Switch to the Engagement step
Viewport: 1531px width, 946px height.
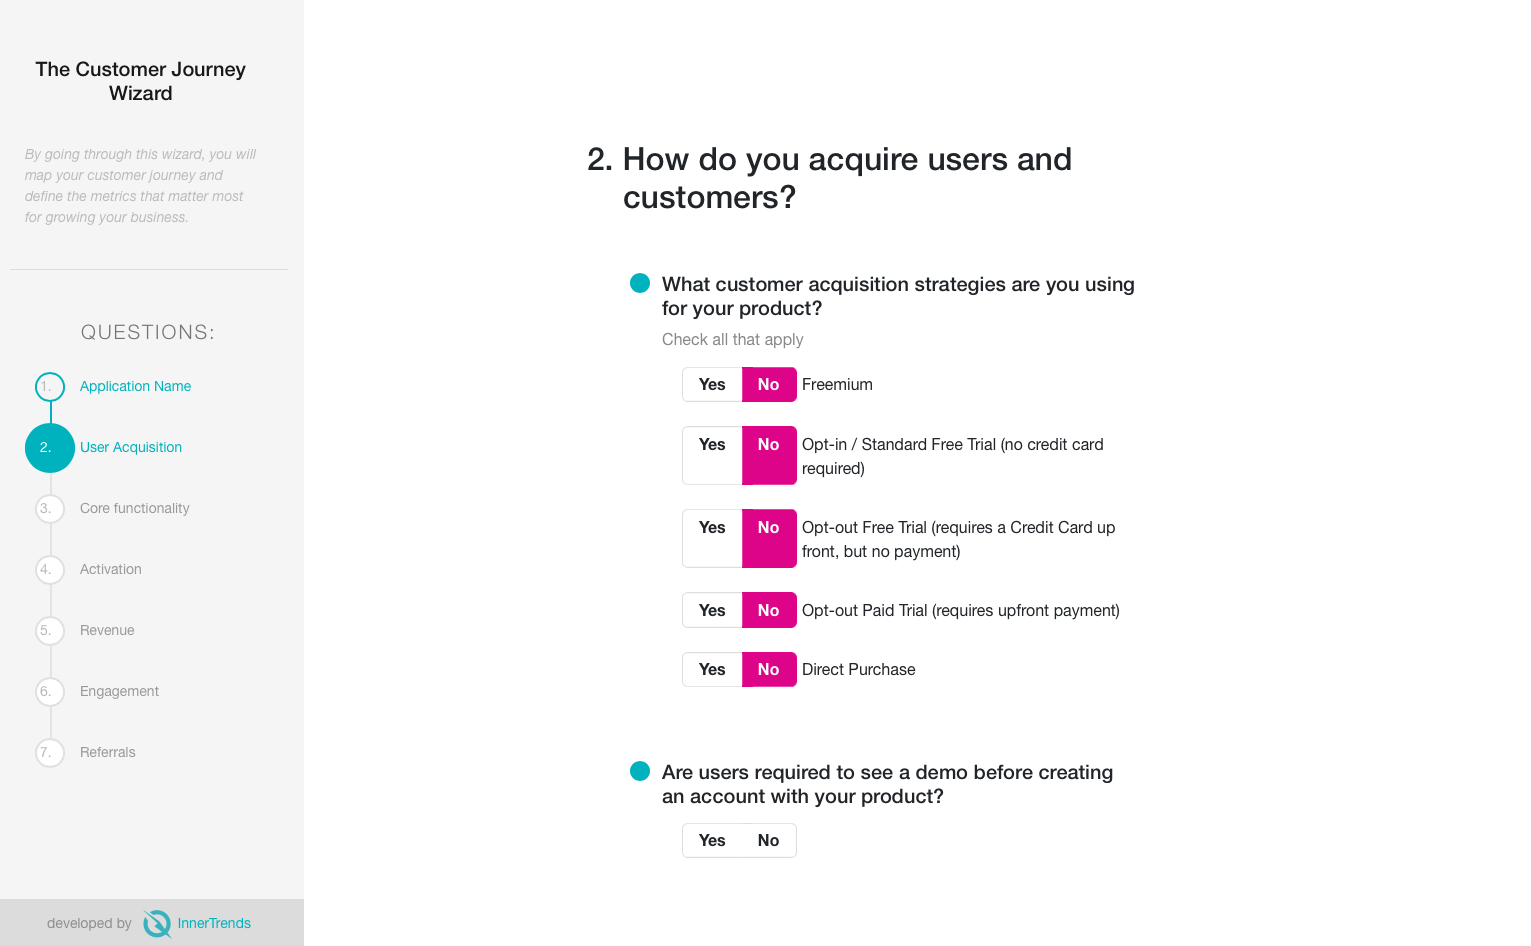point(119,691)
